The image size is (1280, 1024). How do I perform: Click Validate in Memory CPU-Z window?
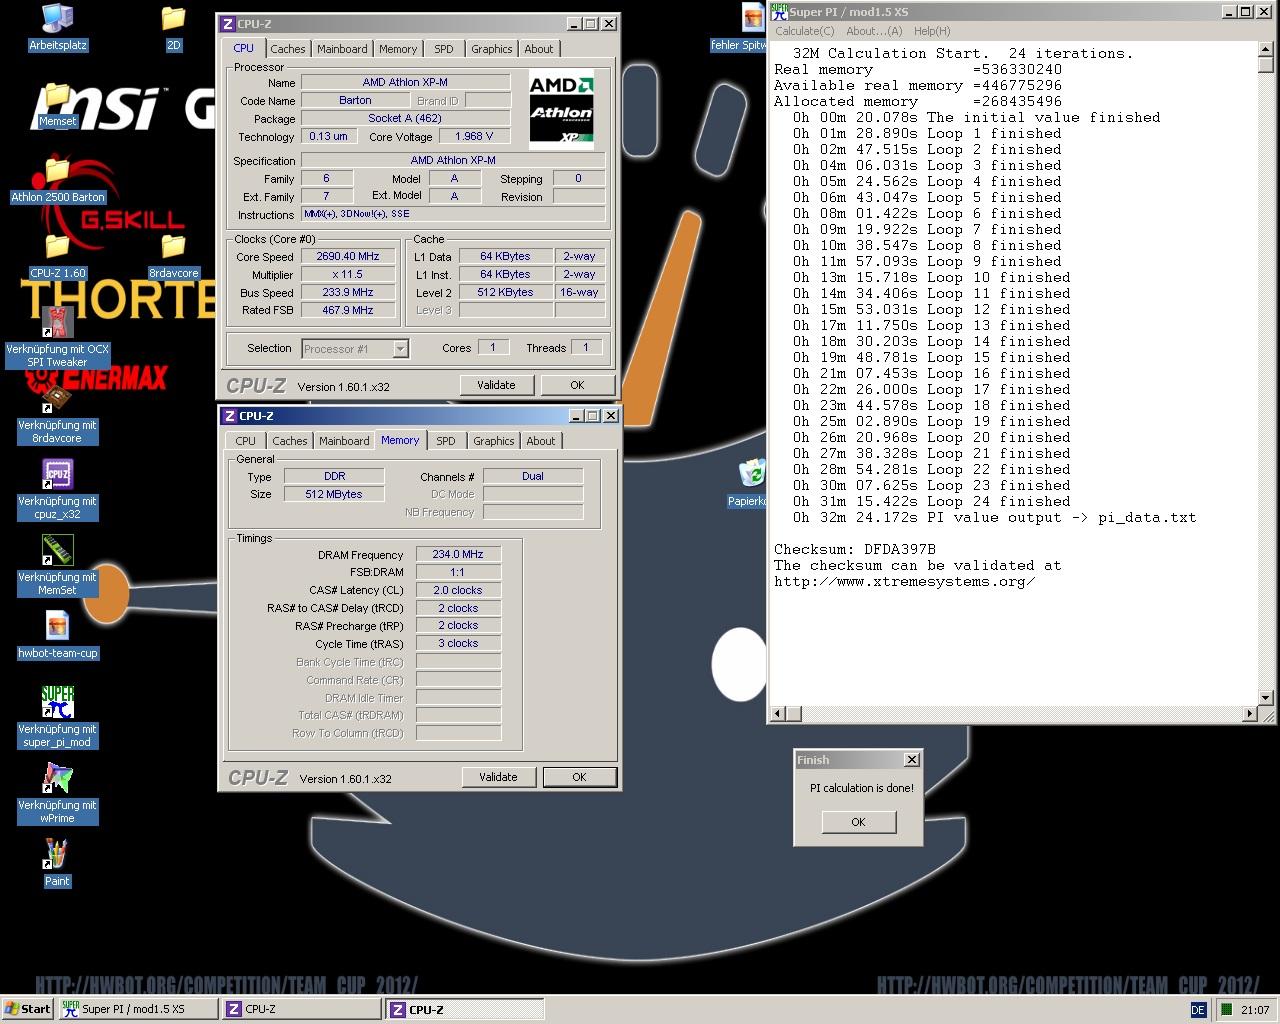498,777
